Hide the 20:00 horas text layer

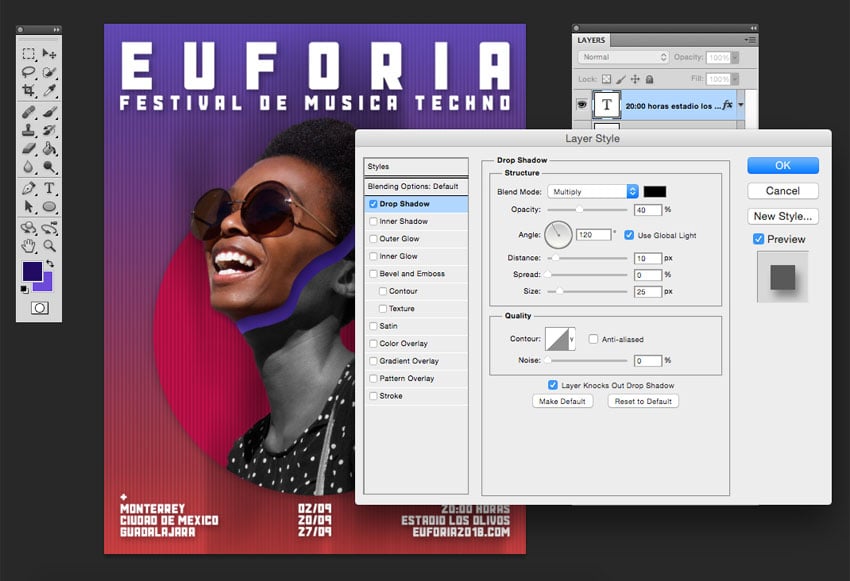tap(582, 104)
